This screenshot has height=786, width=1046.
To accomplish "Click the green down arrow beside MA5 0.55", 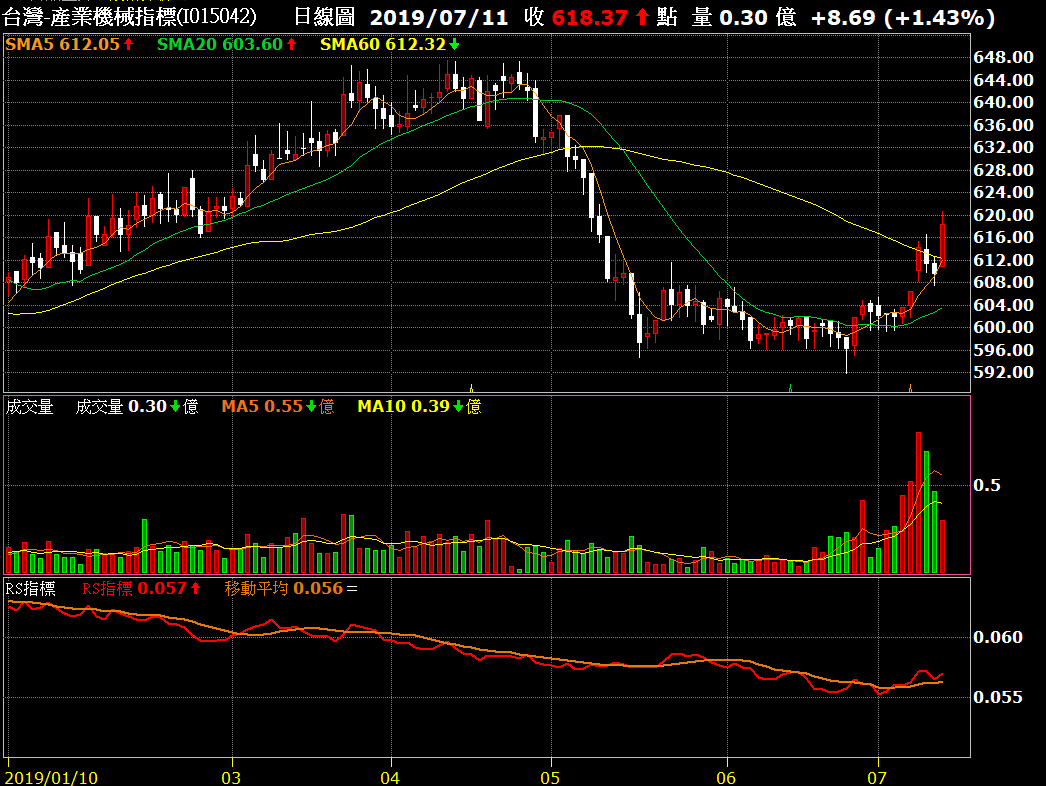I will click(x=312, y=406).
